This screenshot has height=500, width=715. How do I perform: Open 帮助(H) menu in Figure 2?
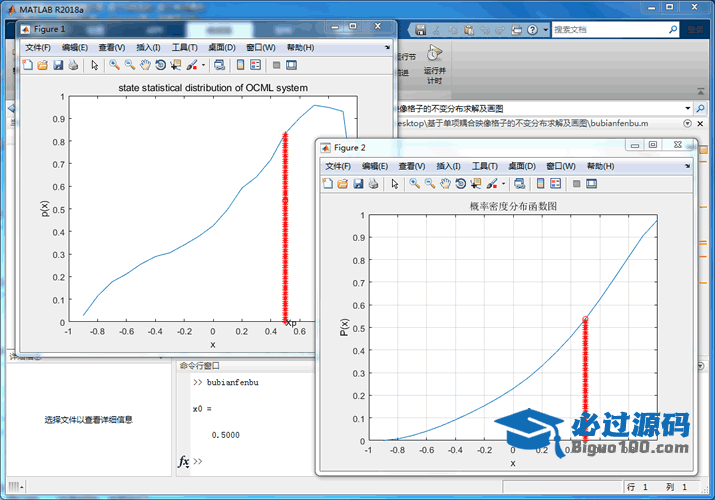[601, 166]
